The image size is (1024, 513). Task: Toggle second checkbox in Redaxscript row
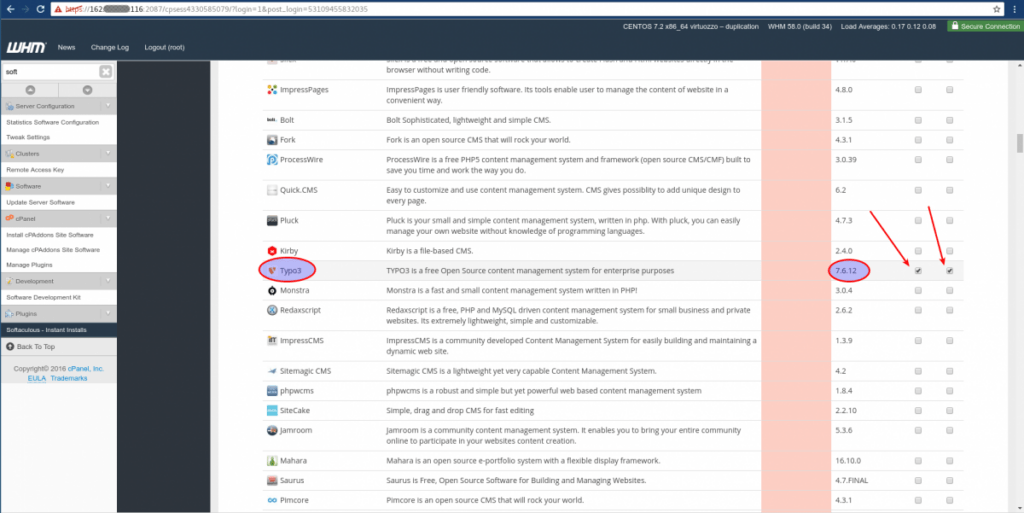[x=950, y=310]
